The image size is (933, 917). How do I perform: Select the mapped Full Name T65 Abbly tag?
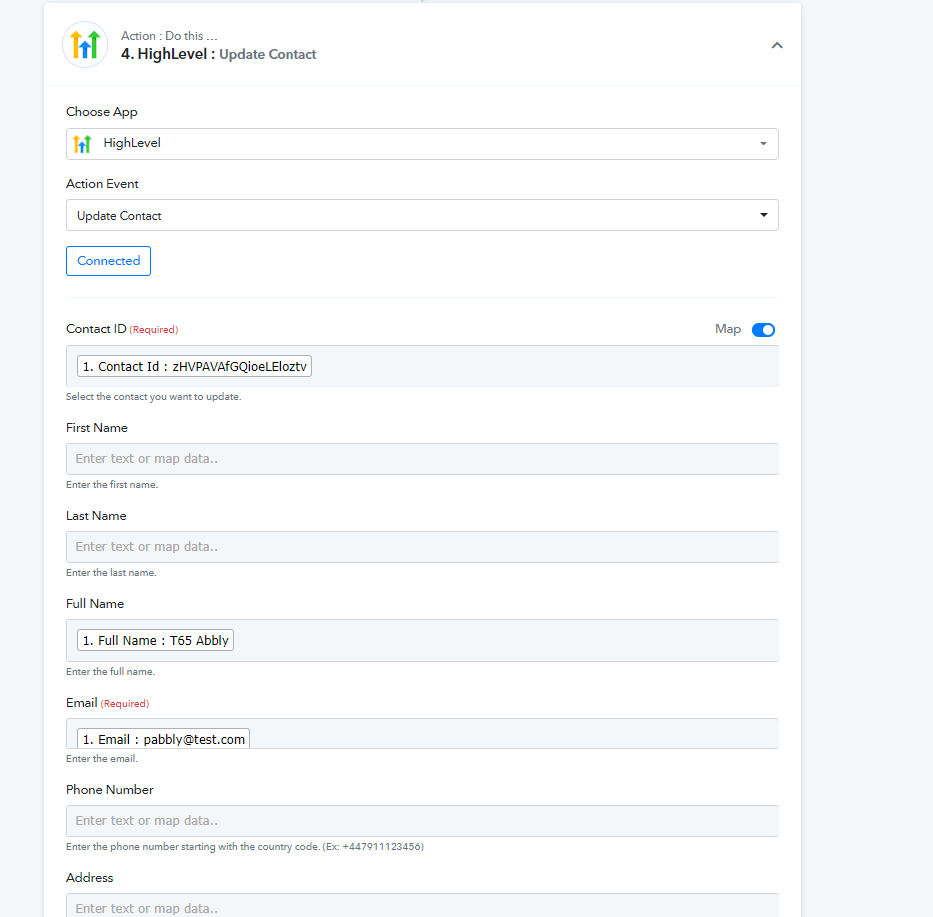(x=155, y=640)
